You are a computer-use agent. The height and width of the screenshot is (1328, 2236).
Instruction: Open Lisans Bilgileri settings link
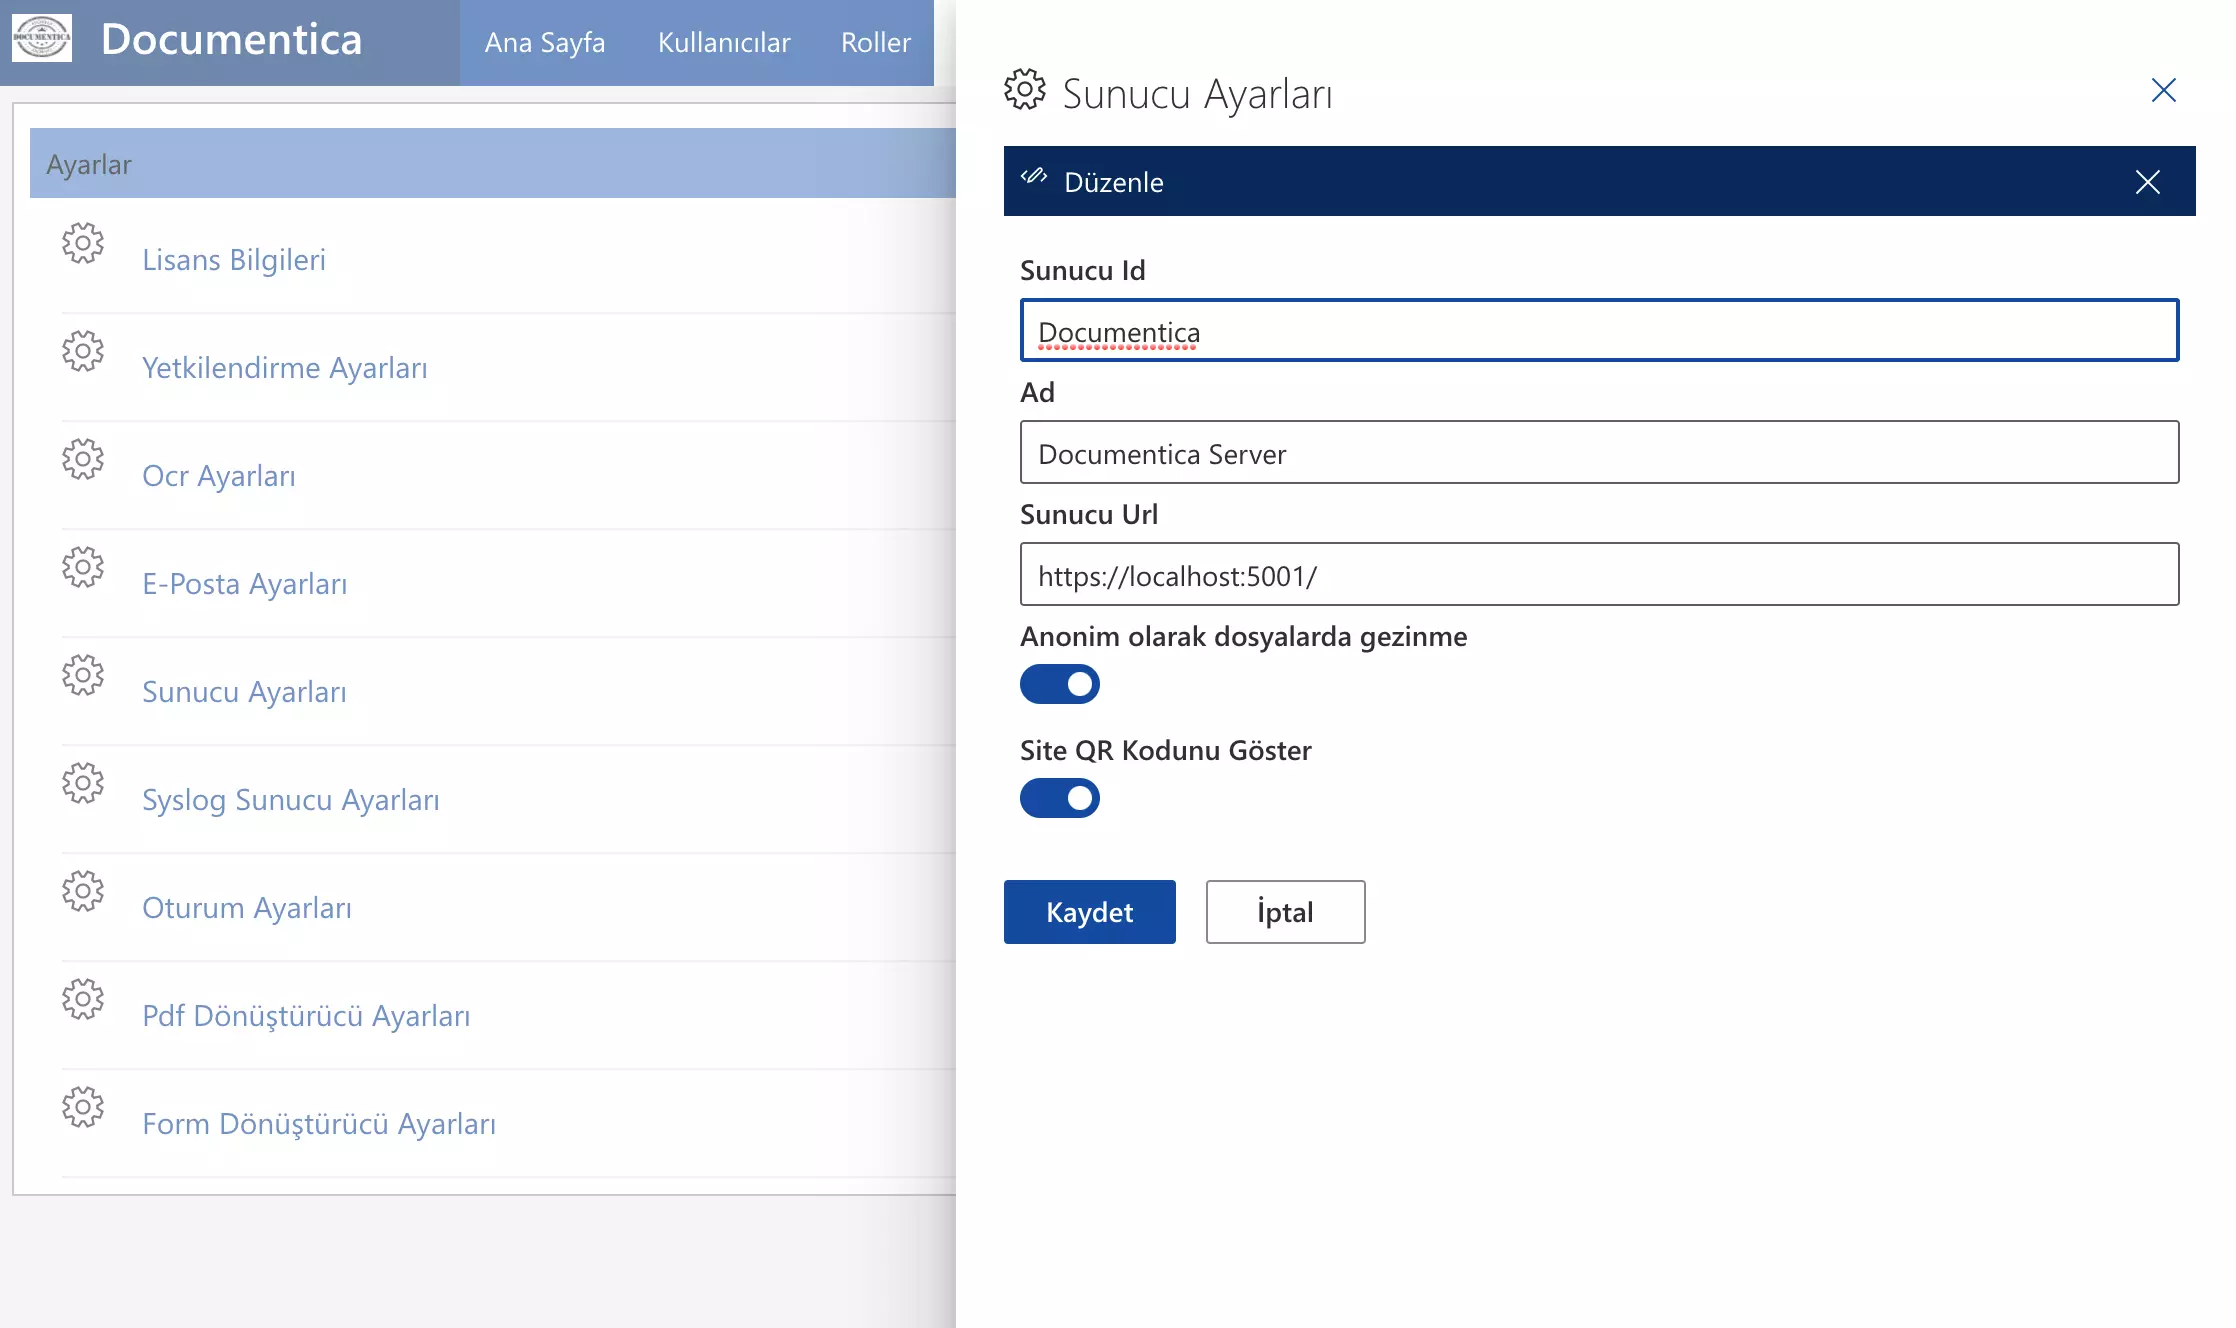(x=234, y=260)
